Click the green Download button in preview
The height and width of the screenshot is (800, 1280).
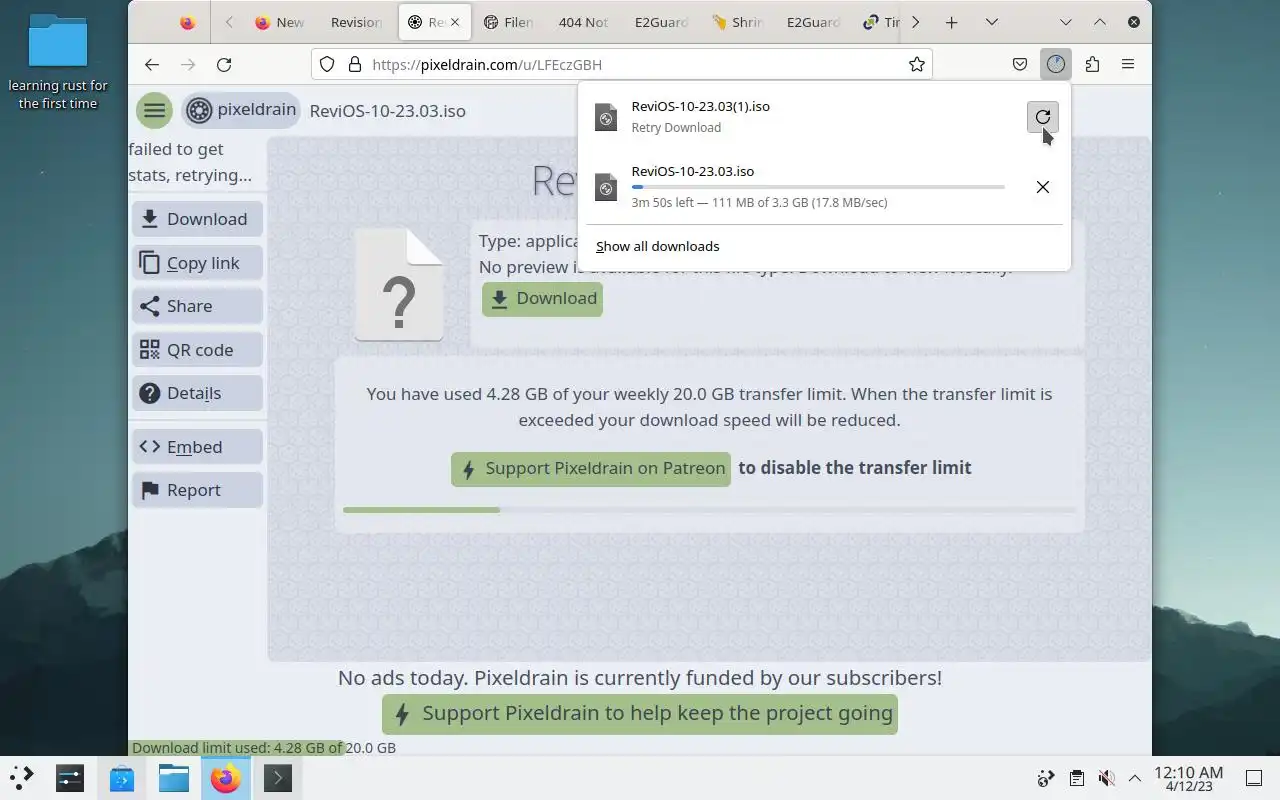tap(542, 299)
